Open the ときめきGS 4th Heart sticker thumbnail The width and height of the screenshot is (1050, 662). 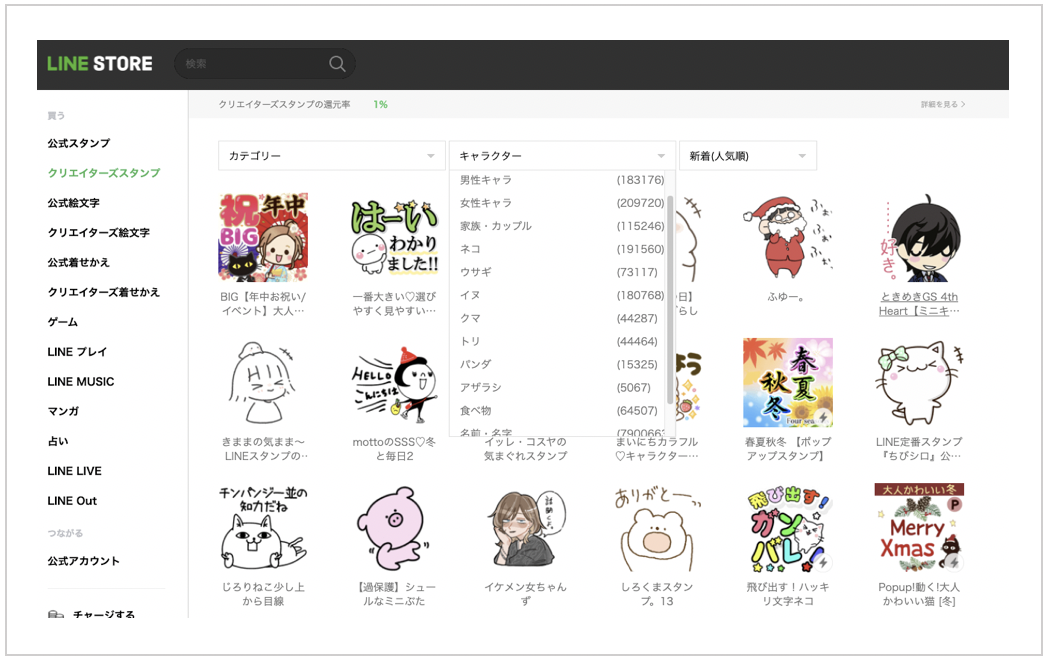pos(919,238)
